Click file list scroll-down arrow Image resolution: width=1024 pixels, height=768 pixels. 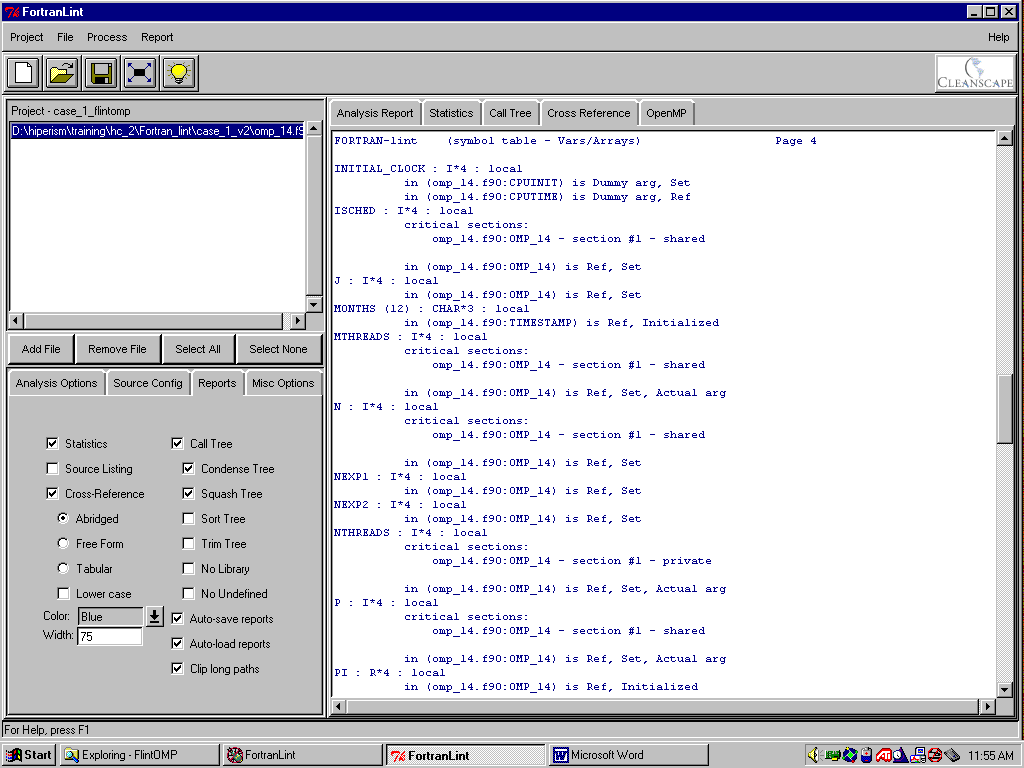(314, 304)
